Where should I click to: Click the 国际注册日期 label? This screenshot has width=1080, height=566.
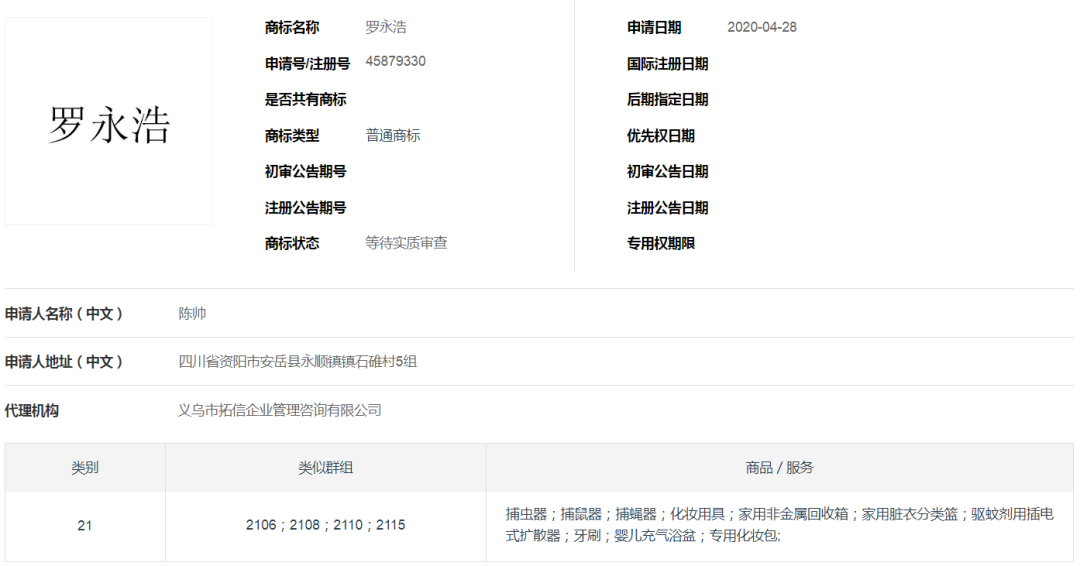[667, 64]
